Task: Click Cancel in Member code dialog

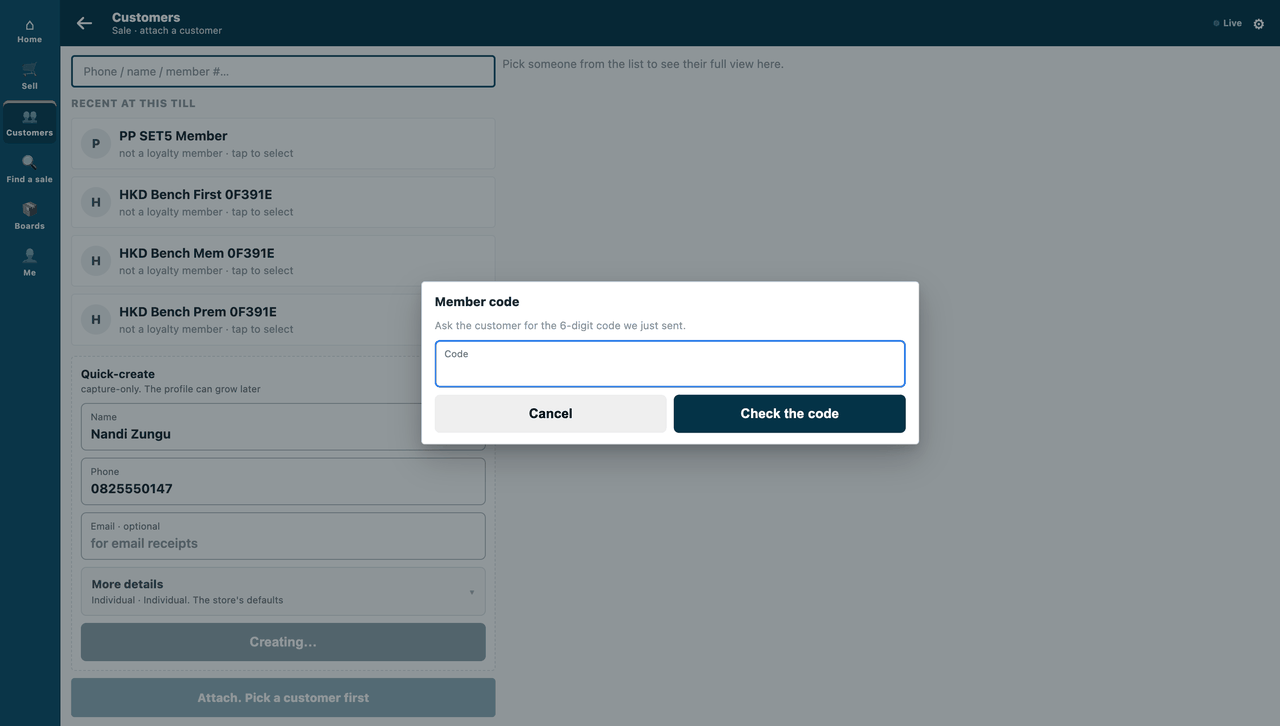Action: [550, 414]
